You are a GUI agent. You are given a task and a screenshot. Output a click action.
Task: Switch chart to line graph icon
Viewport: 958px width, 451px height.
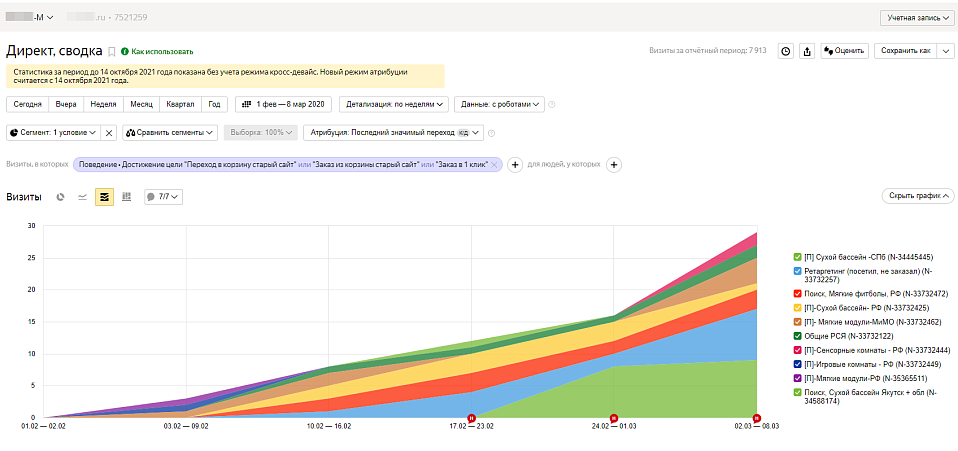(x=82, y=197)
